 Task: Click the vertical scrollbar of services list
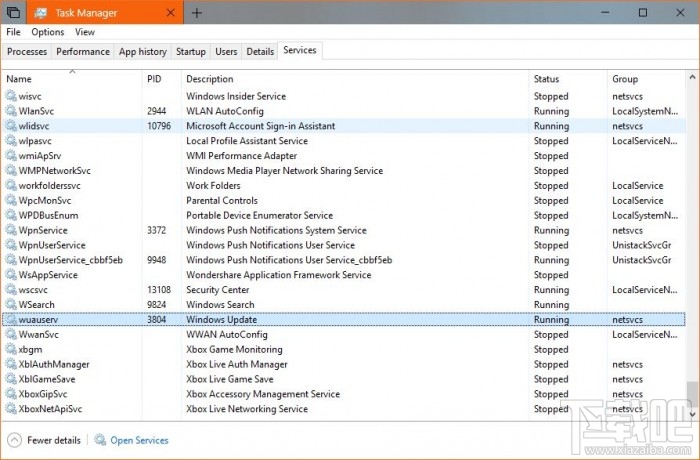pos(693,250)
